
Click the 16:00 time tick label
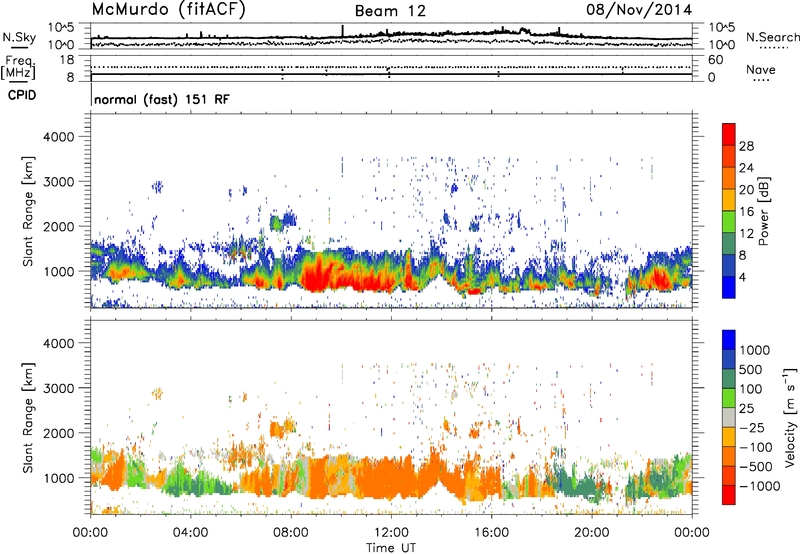click(x=491, y=533)
